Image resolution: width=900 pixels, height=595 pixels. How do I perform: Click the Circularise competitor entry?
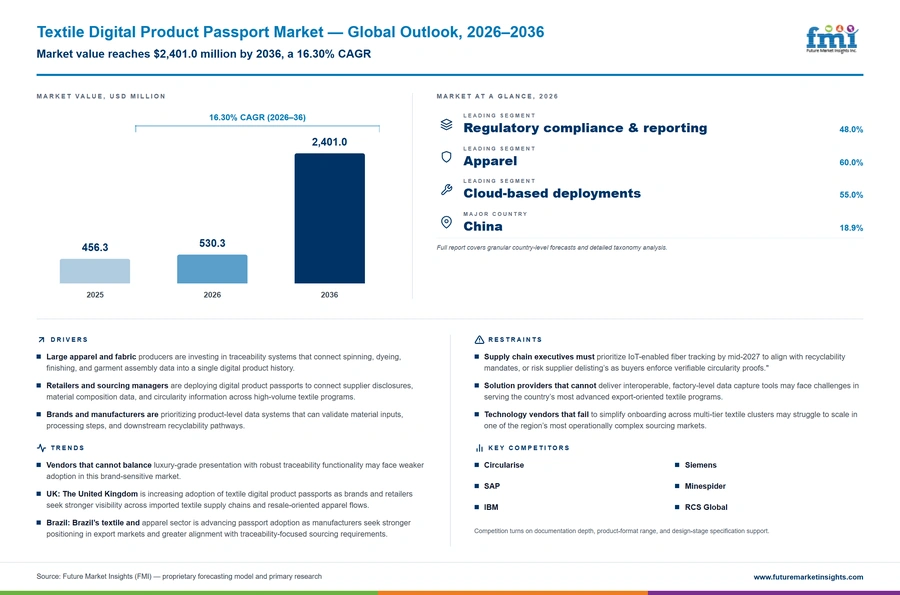[504, 465]
